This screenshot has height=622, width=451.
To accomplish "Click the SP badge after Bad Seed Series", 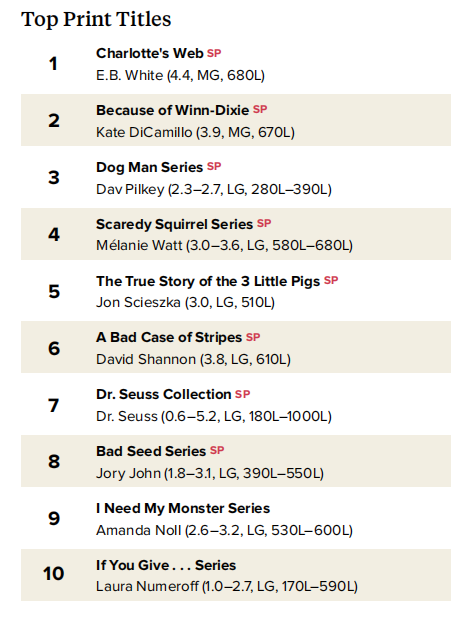I will coord(217,451).
